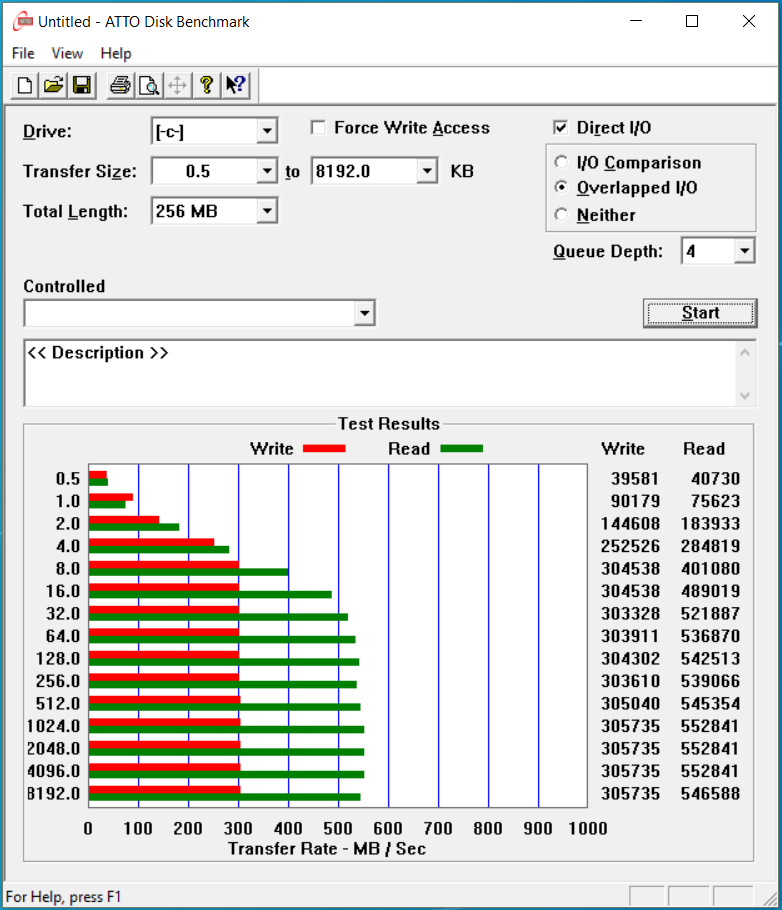This screenshot has height=910, width=782.
Task: Maximize the ATTO Disk Benchmark window
Action: (x=692, y=21)
